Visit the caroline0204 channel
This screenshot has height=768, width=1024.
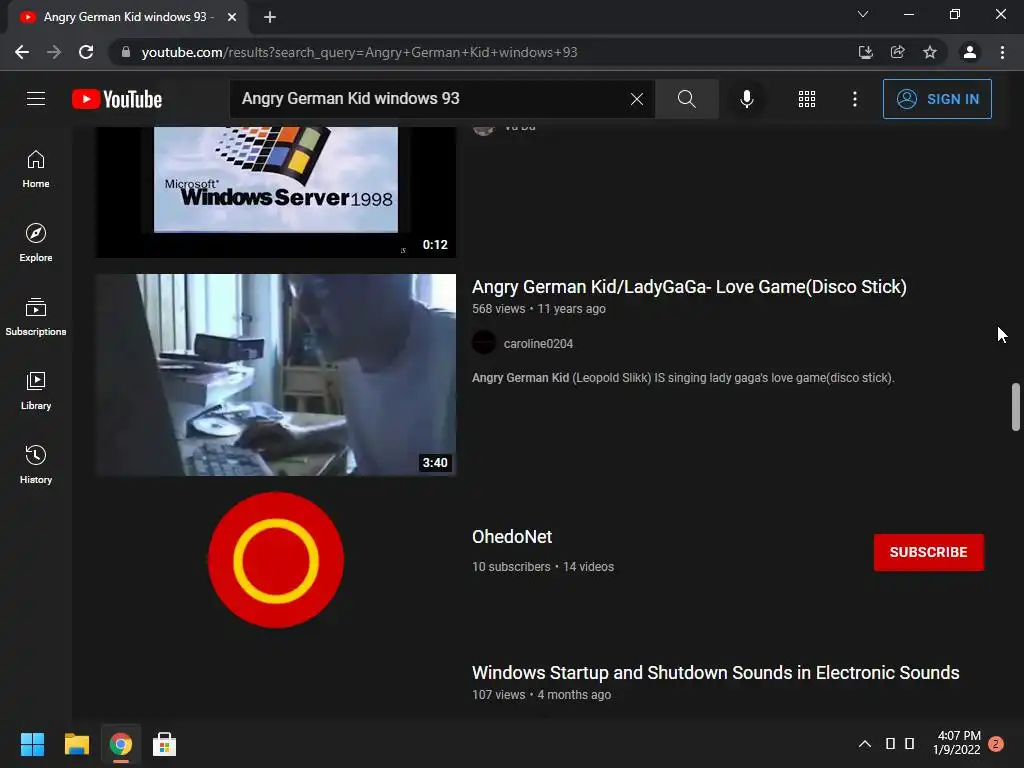538,344
